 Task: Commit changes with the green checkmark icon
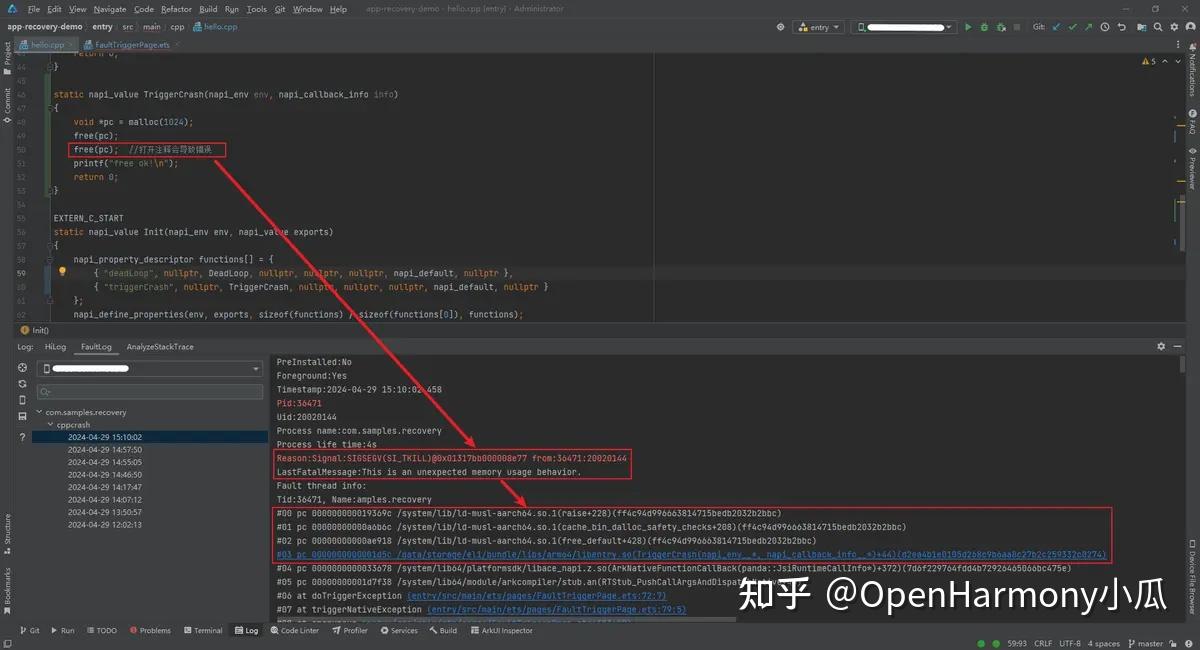tap(1072, 27)
